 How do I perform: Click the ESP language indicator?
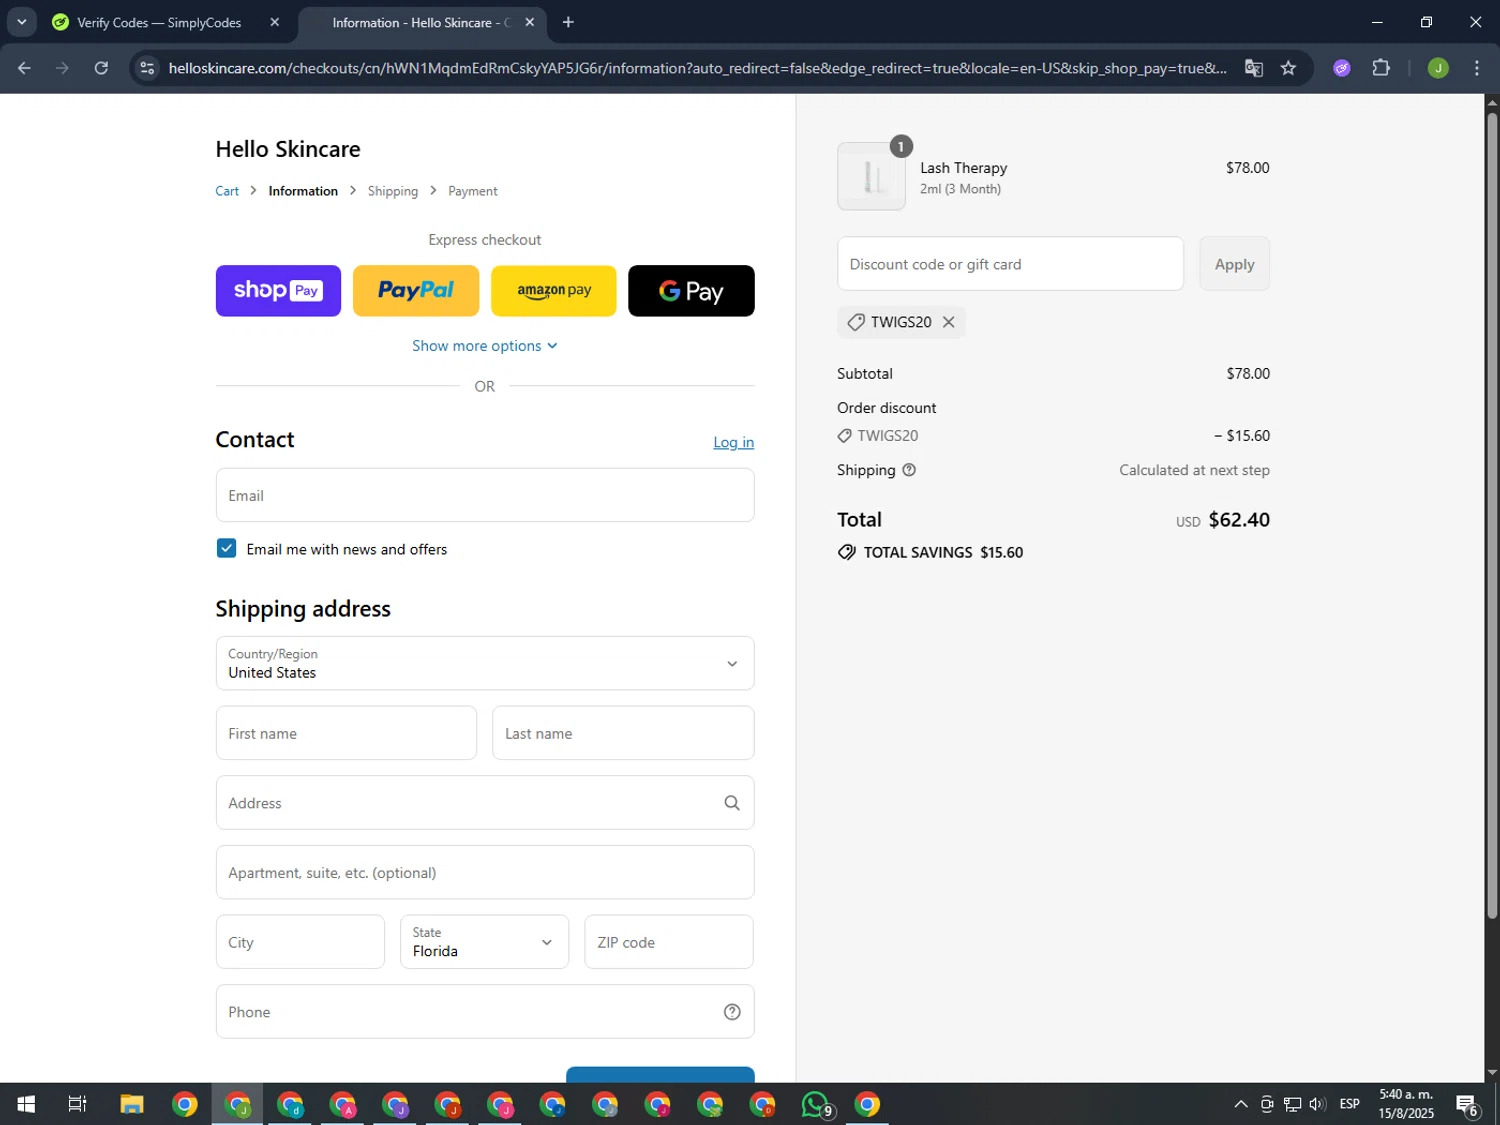coord(1349,1104)
